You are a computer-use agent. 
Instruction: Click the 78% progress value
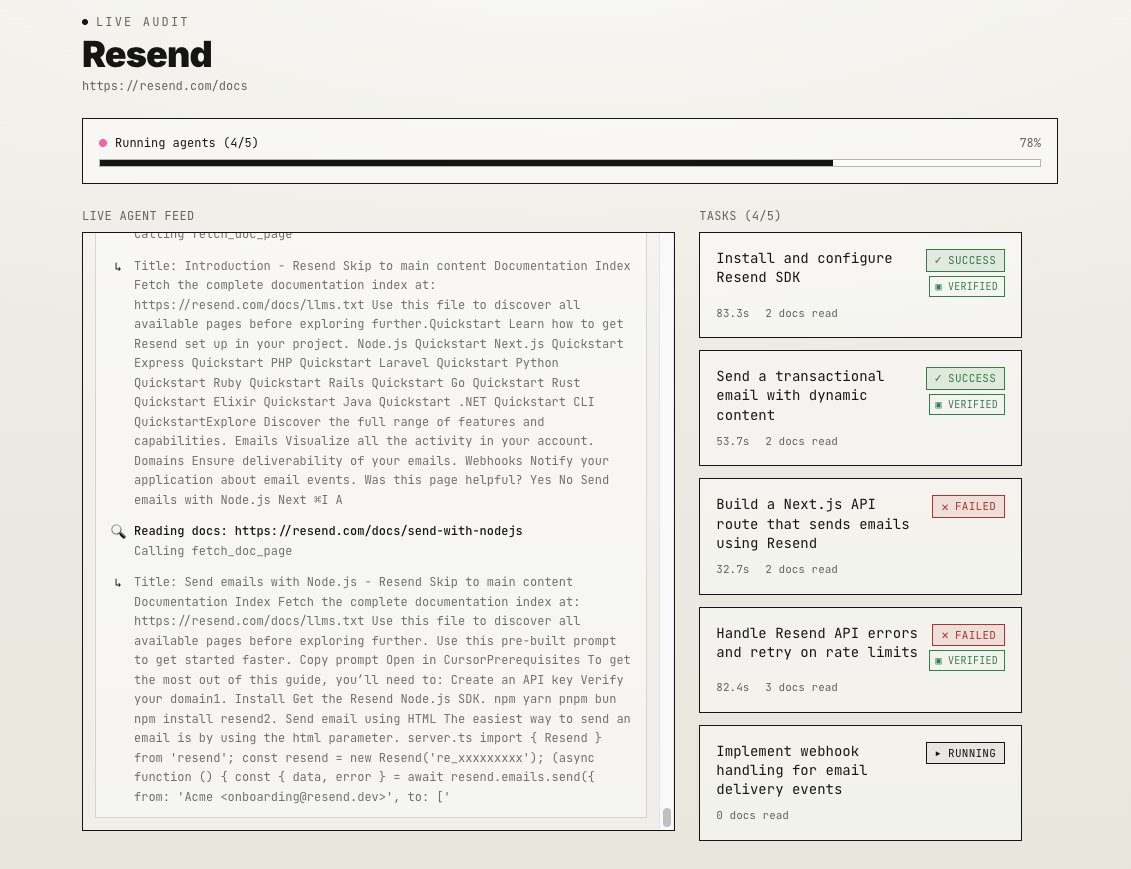click(1030, 143)
